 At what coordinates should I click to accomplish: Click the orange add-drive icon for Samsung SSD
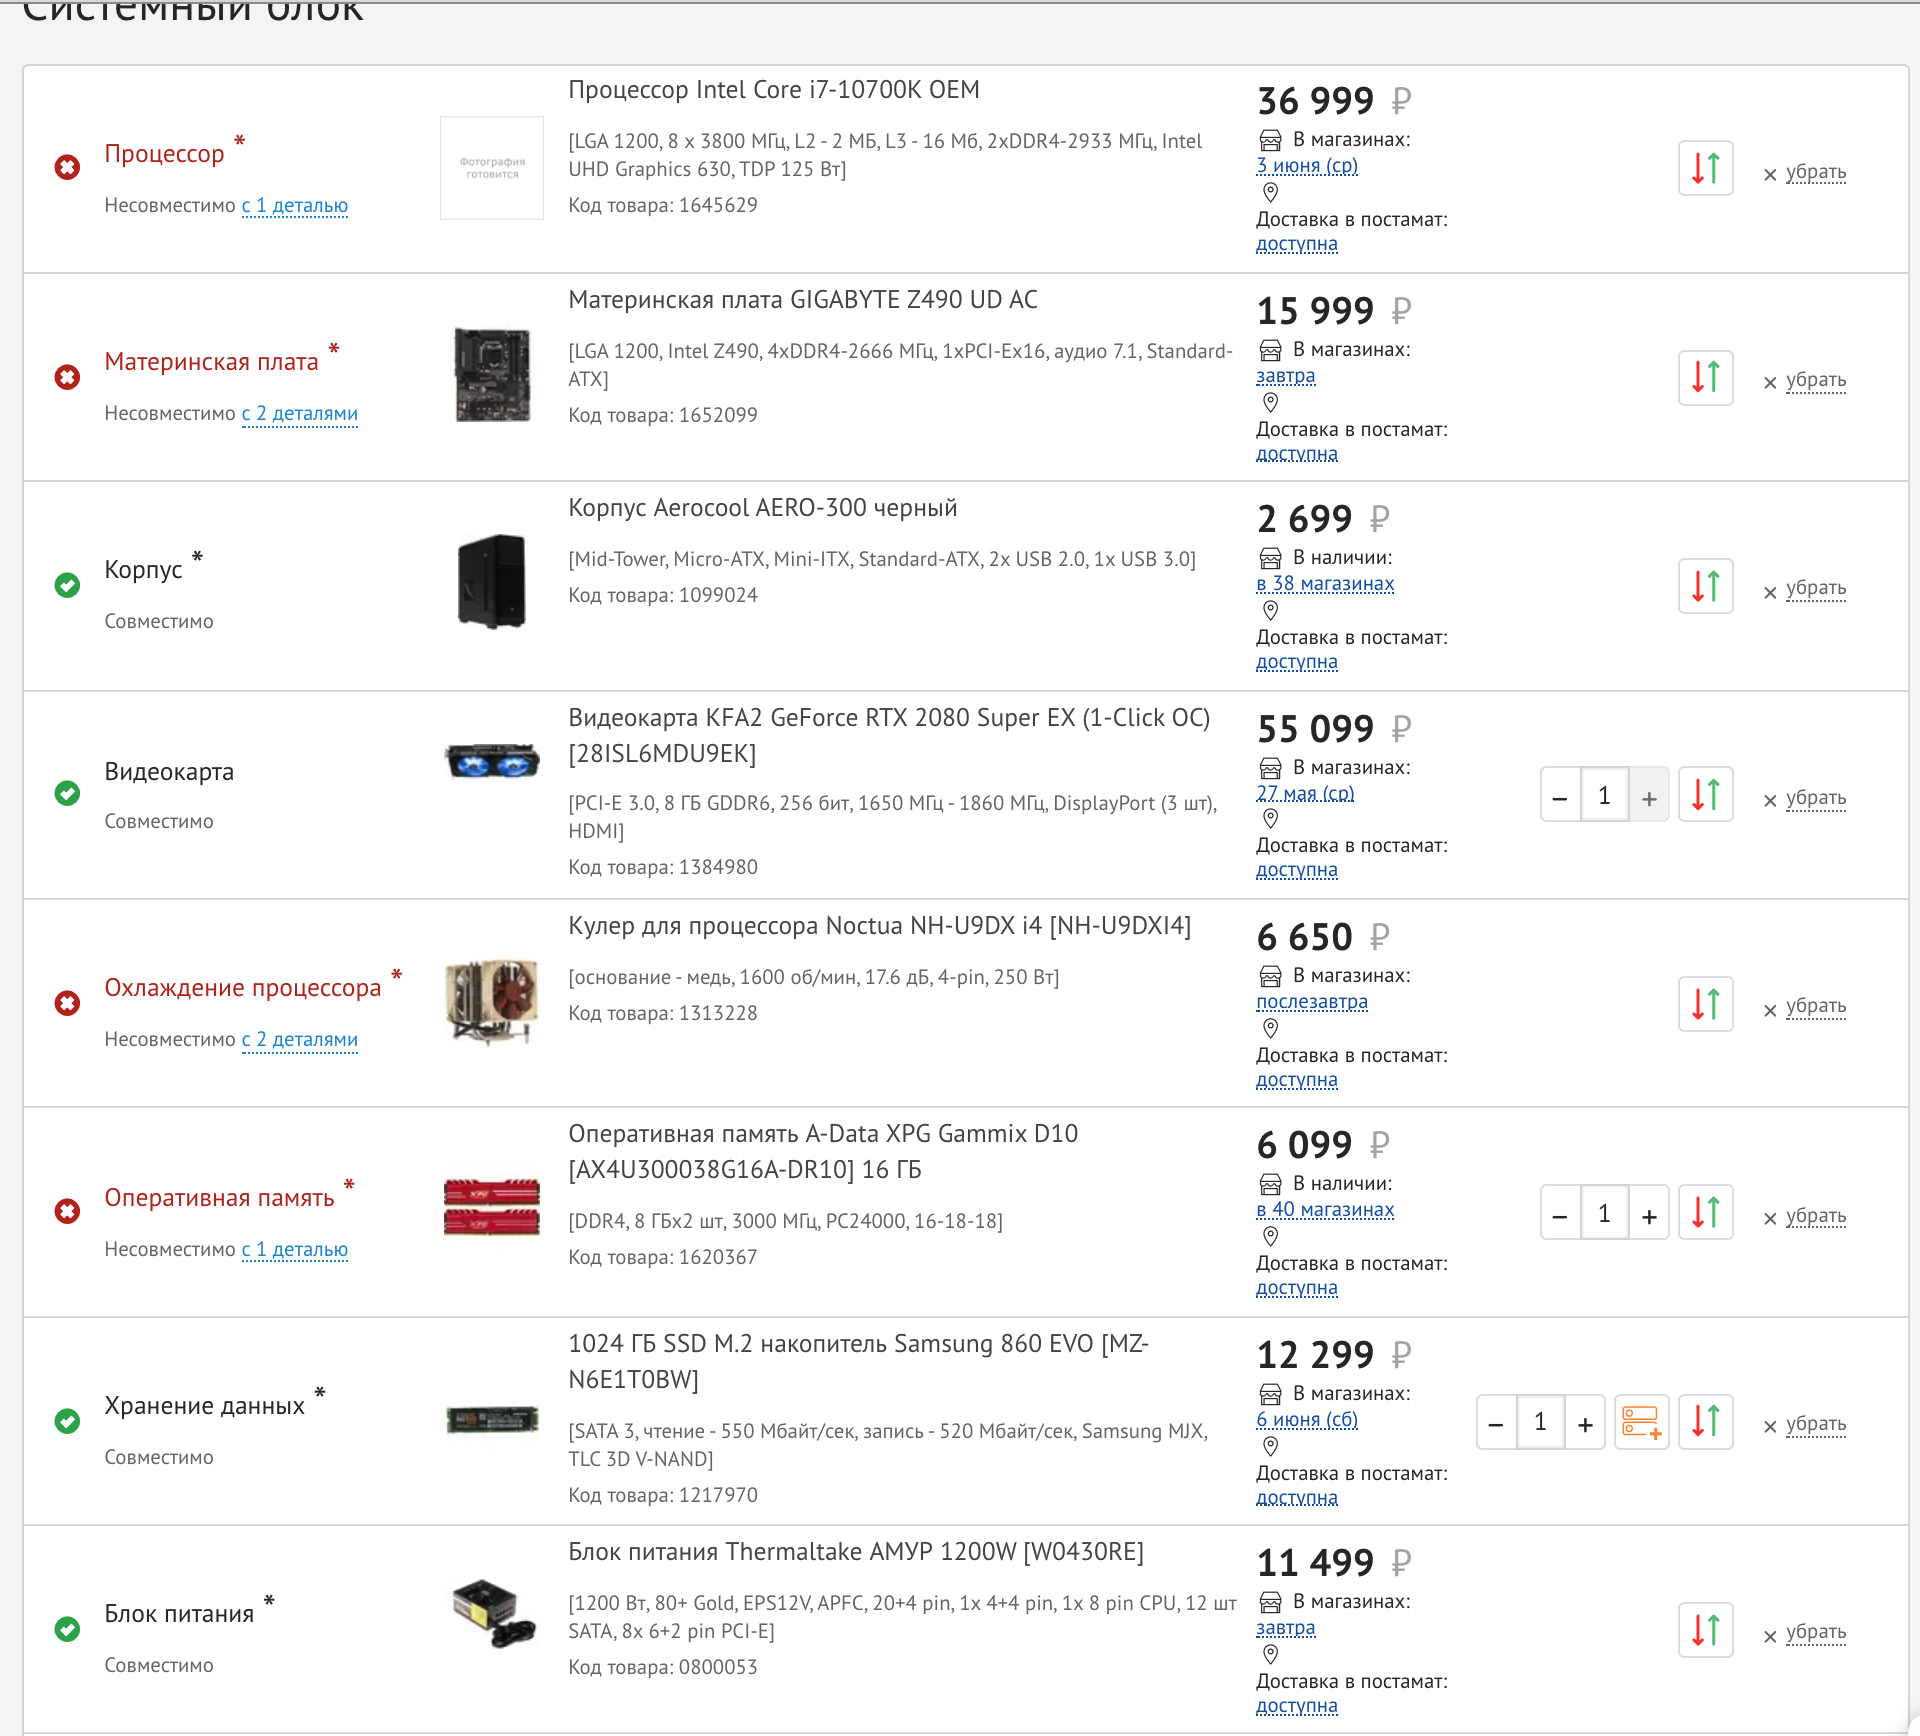1641,1422
